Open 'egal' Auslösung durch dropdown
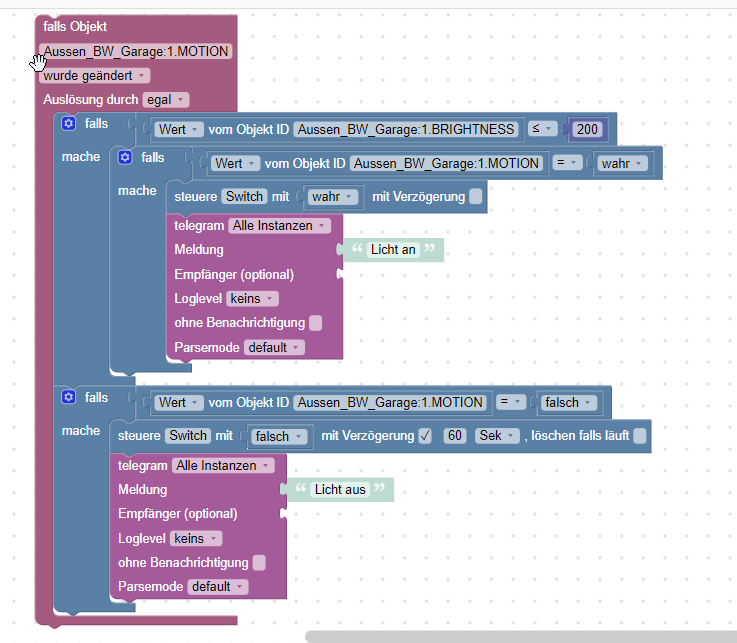 [166, 100]
